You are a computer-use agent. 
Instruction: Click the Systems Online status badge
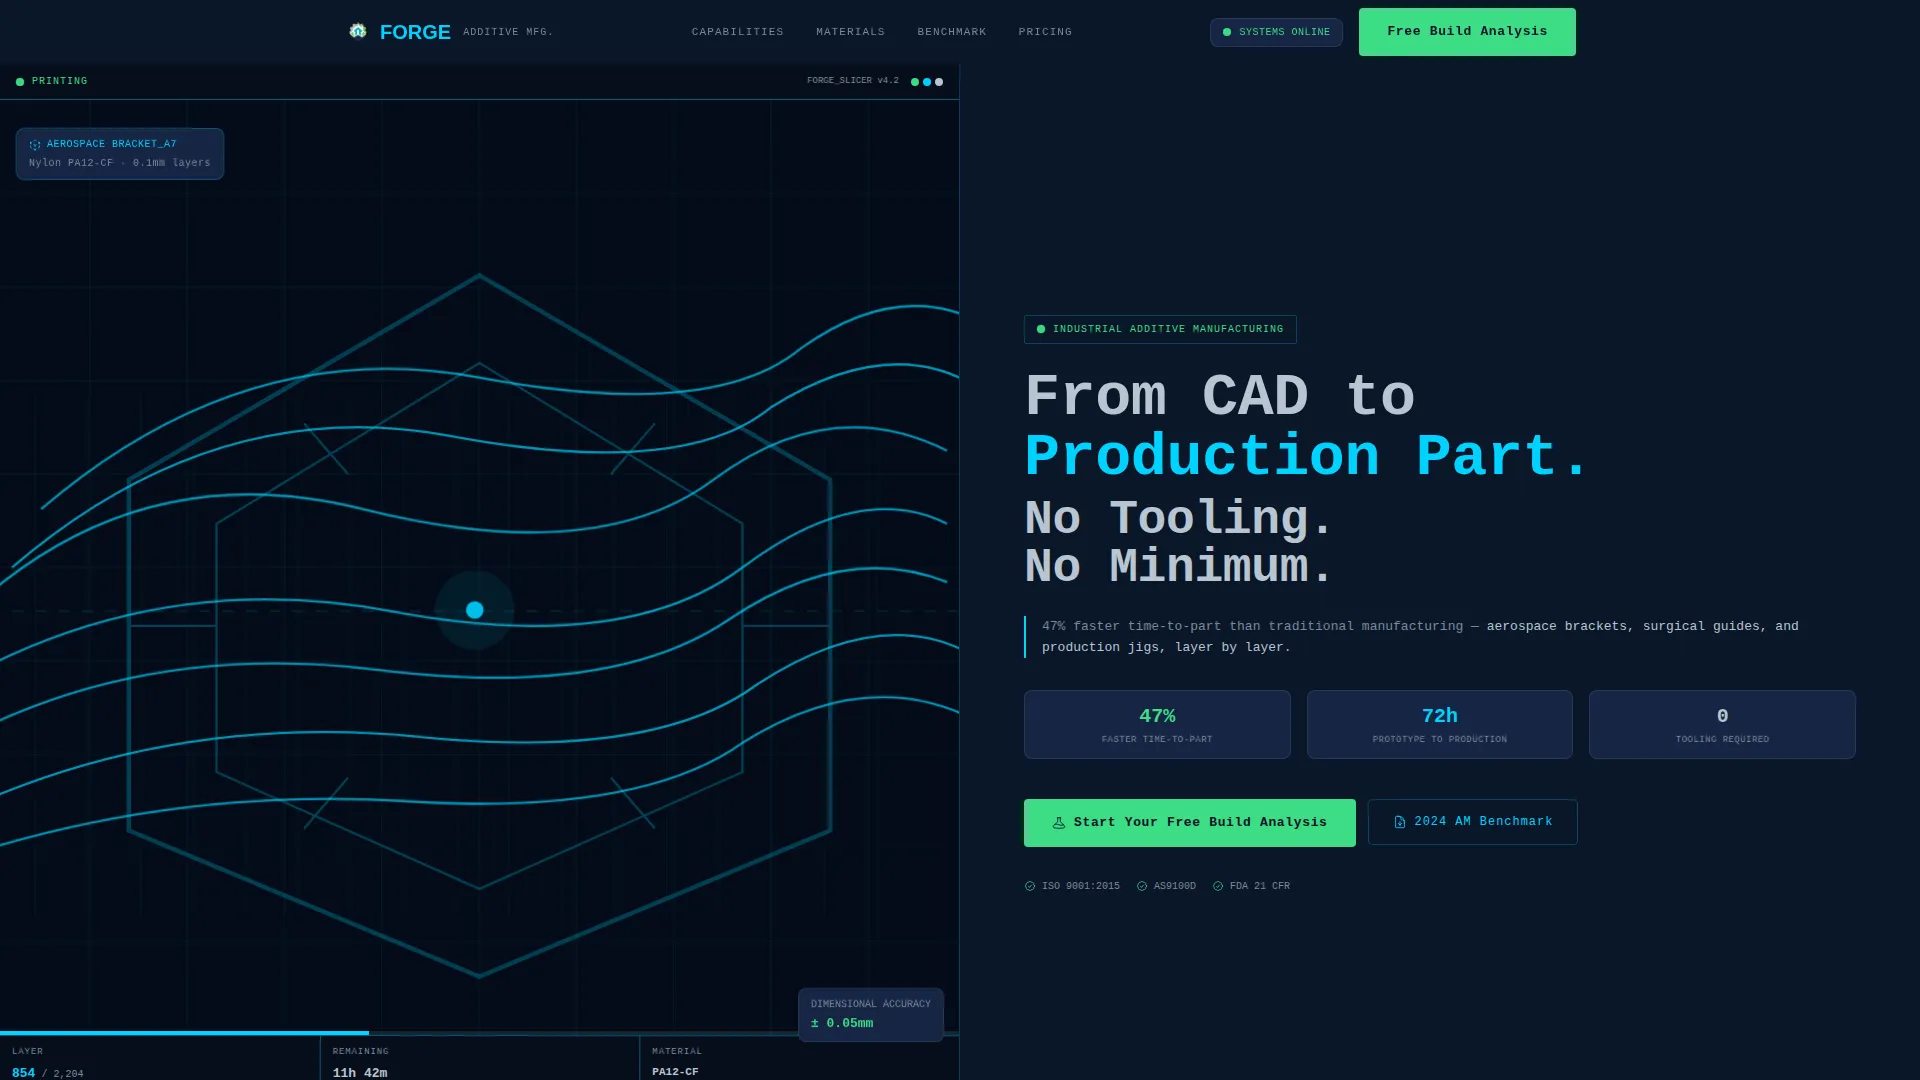click(x=1276, y=32)
